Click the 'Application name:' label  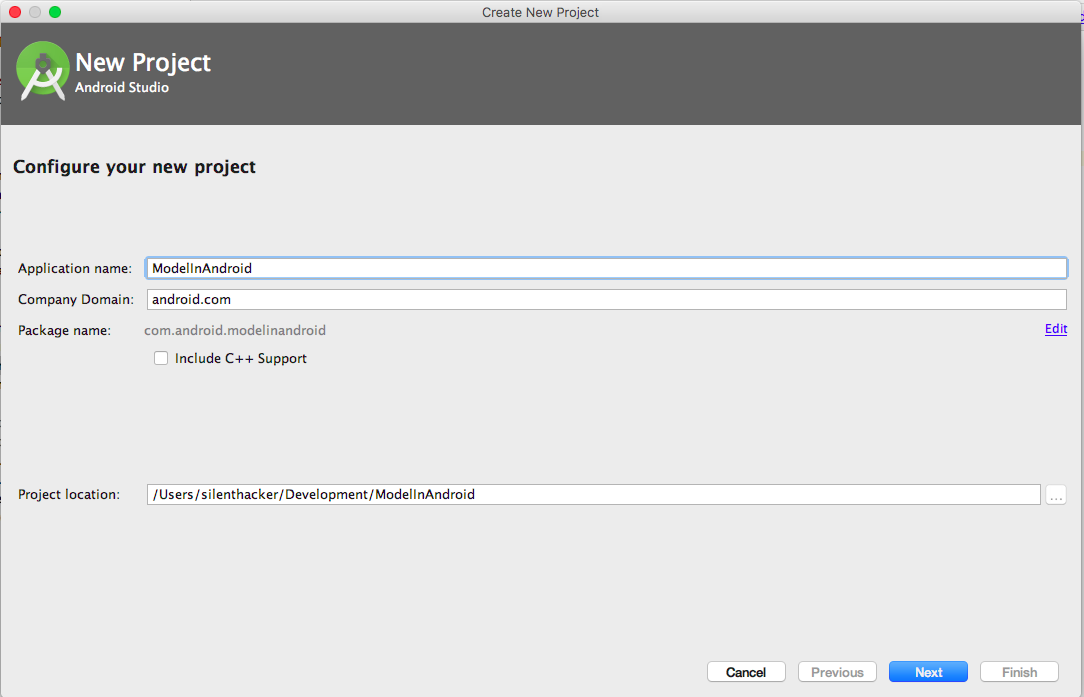click(x=74, y=269)
